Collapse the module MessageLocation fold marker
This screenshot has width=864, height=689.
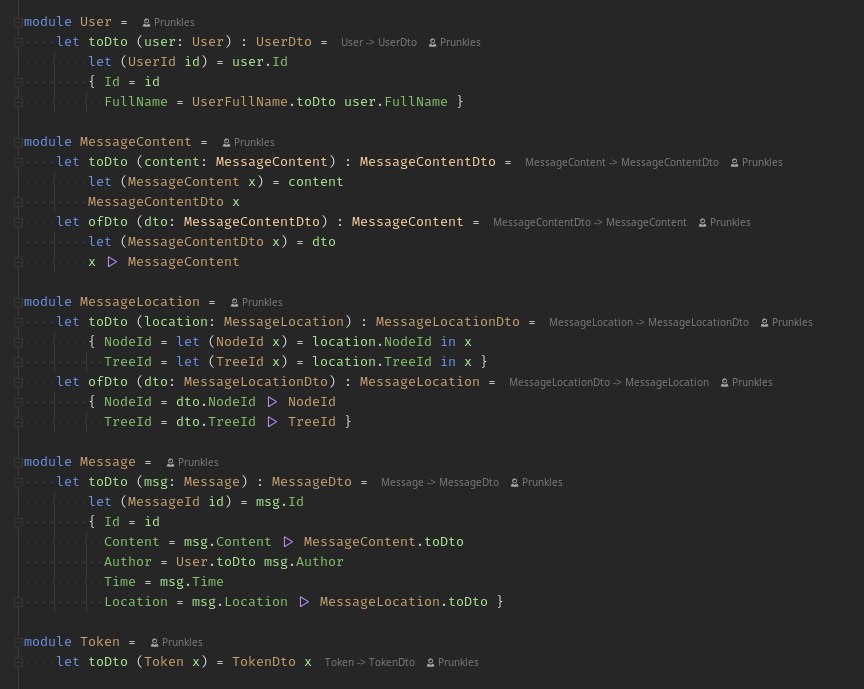point(18,302)
